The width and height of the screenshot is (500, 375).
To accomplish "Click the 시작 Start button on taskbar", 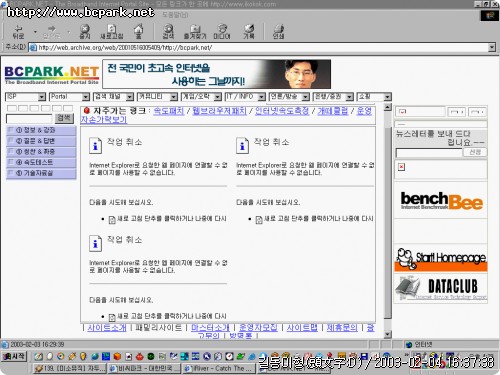I will (14, 356).
